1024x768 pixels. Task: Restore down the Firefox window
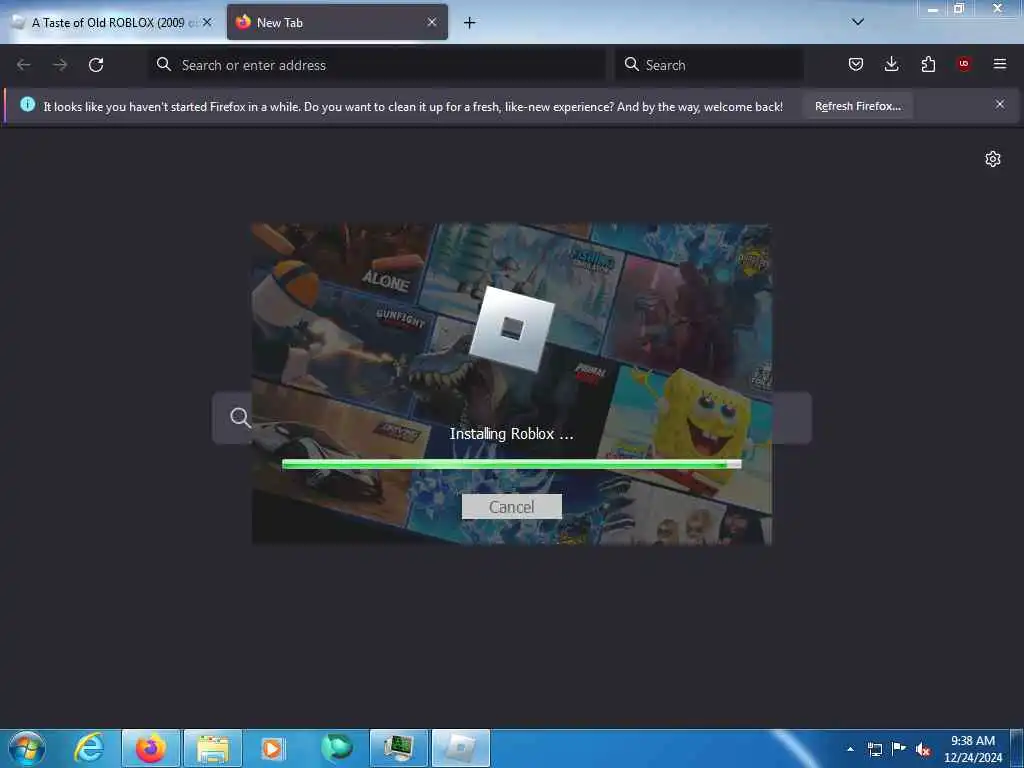pyautogui.click(x=959, y=9)
